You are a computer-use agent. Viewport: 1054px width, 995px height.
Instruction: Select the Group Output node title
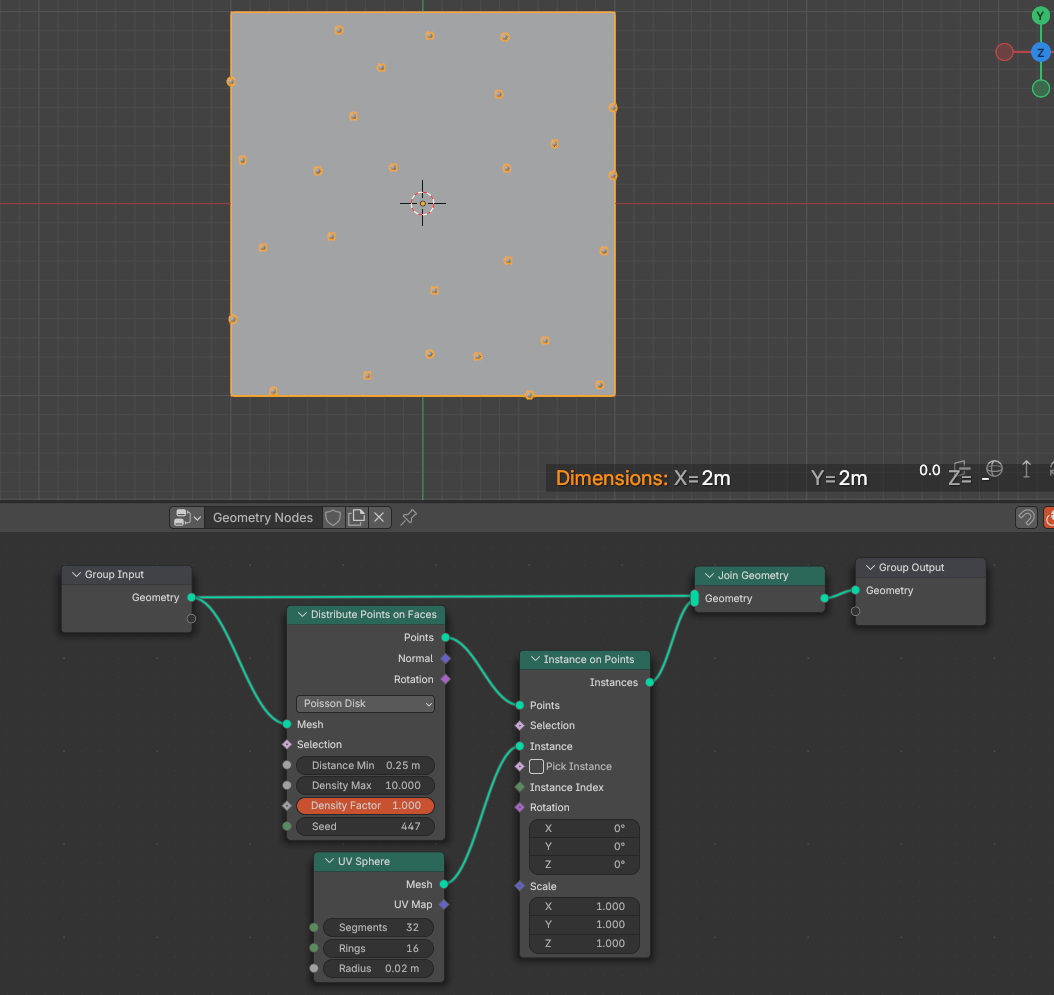point(911,567)
